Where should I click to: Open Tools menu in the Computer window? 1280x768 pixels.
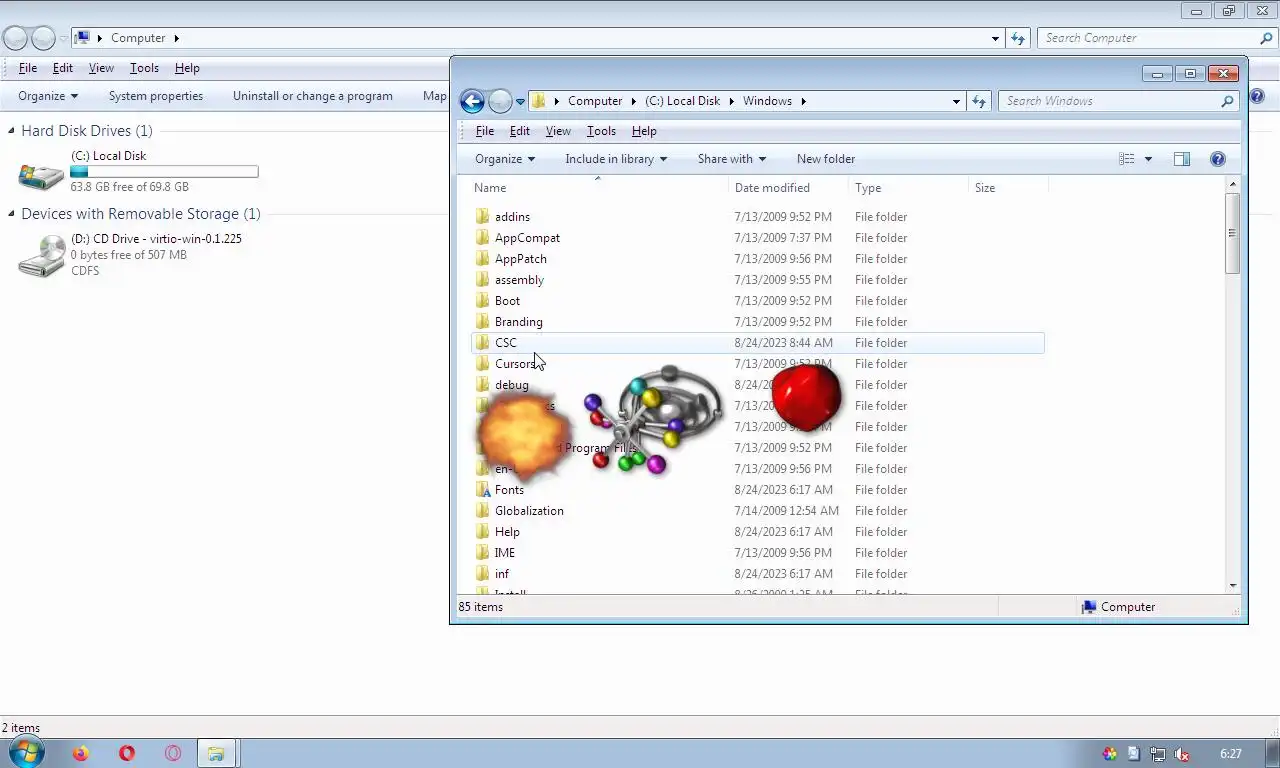144,68
